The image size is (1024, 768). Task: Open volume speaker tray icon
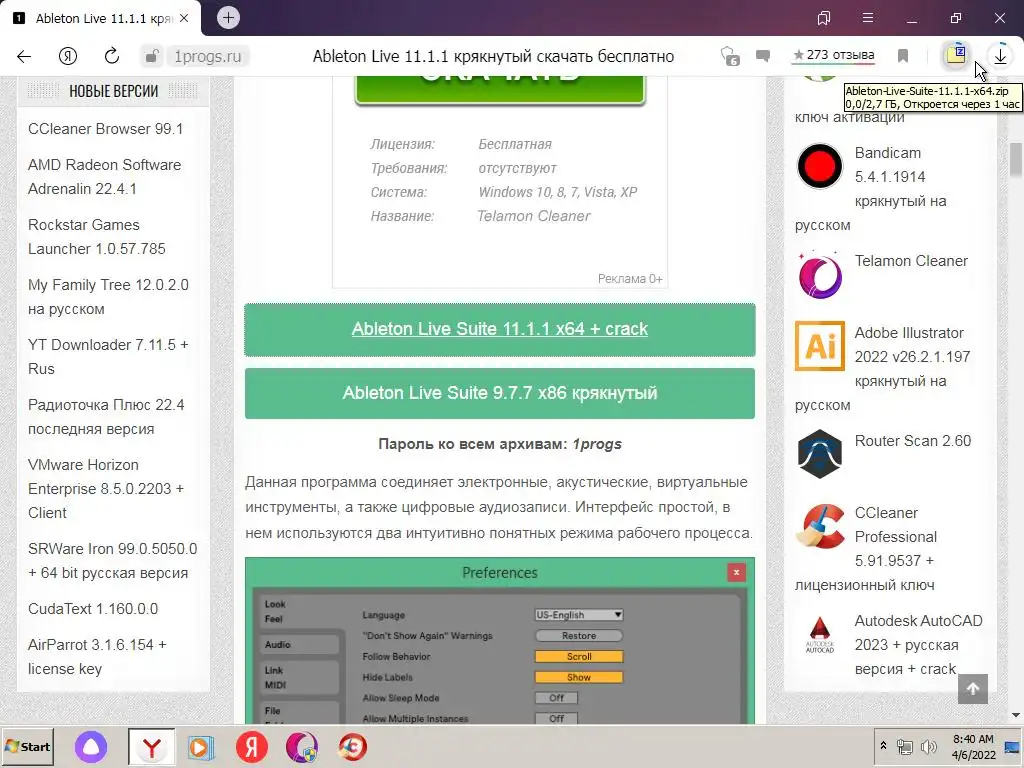(927, 746)
